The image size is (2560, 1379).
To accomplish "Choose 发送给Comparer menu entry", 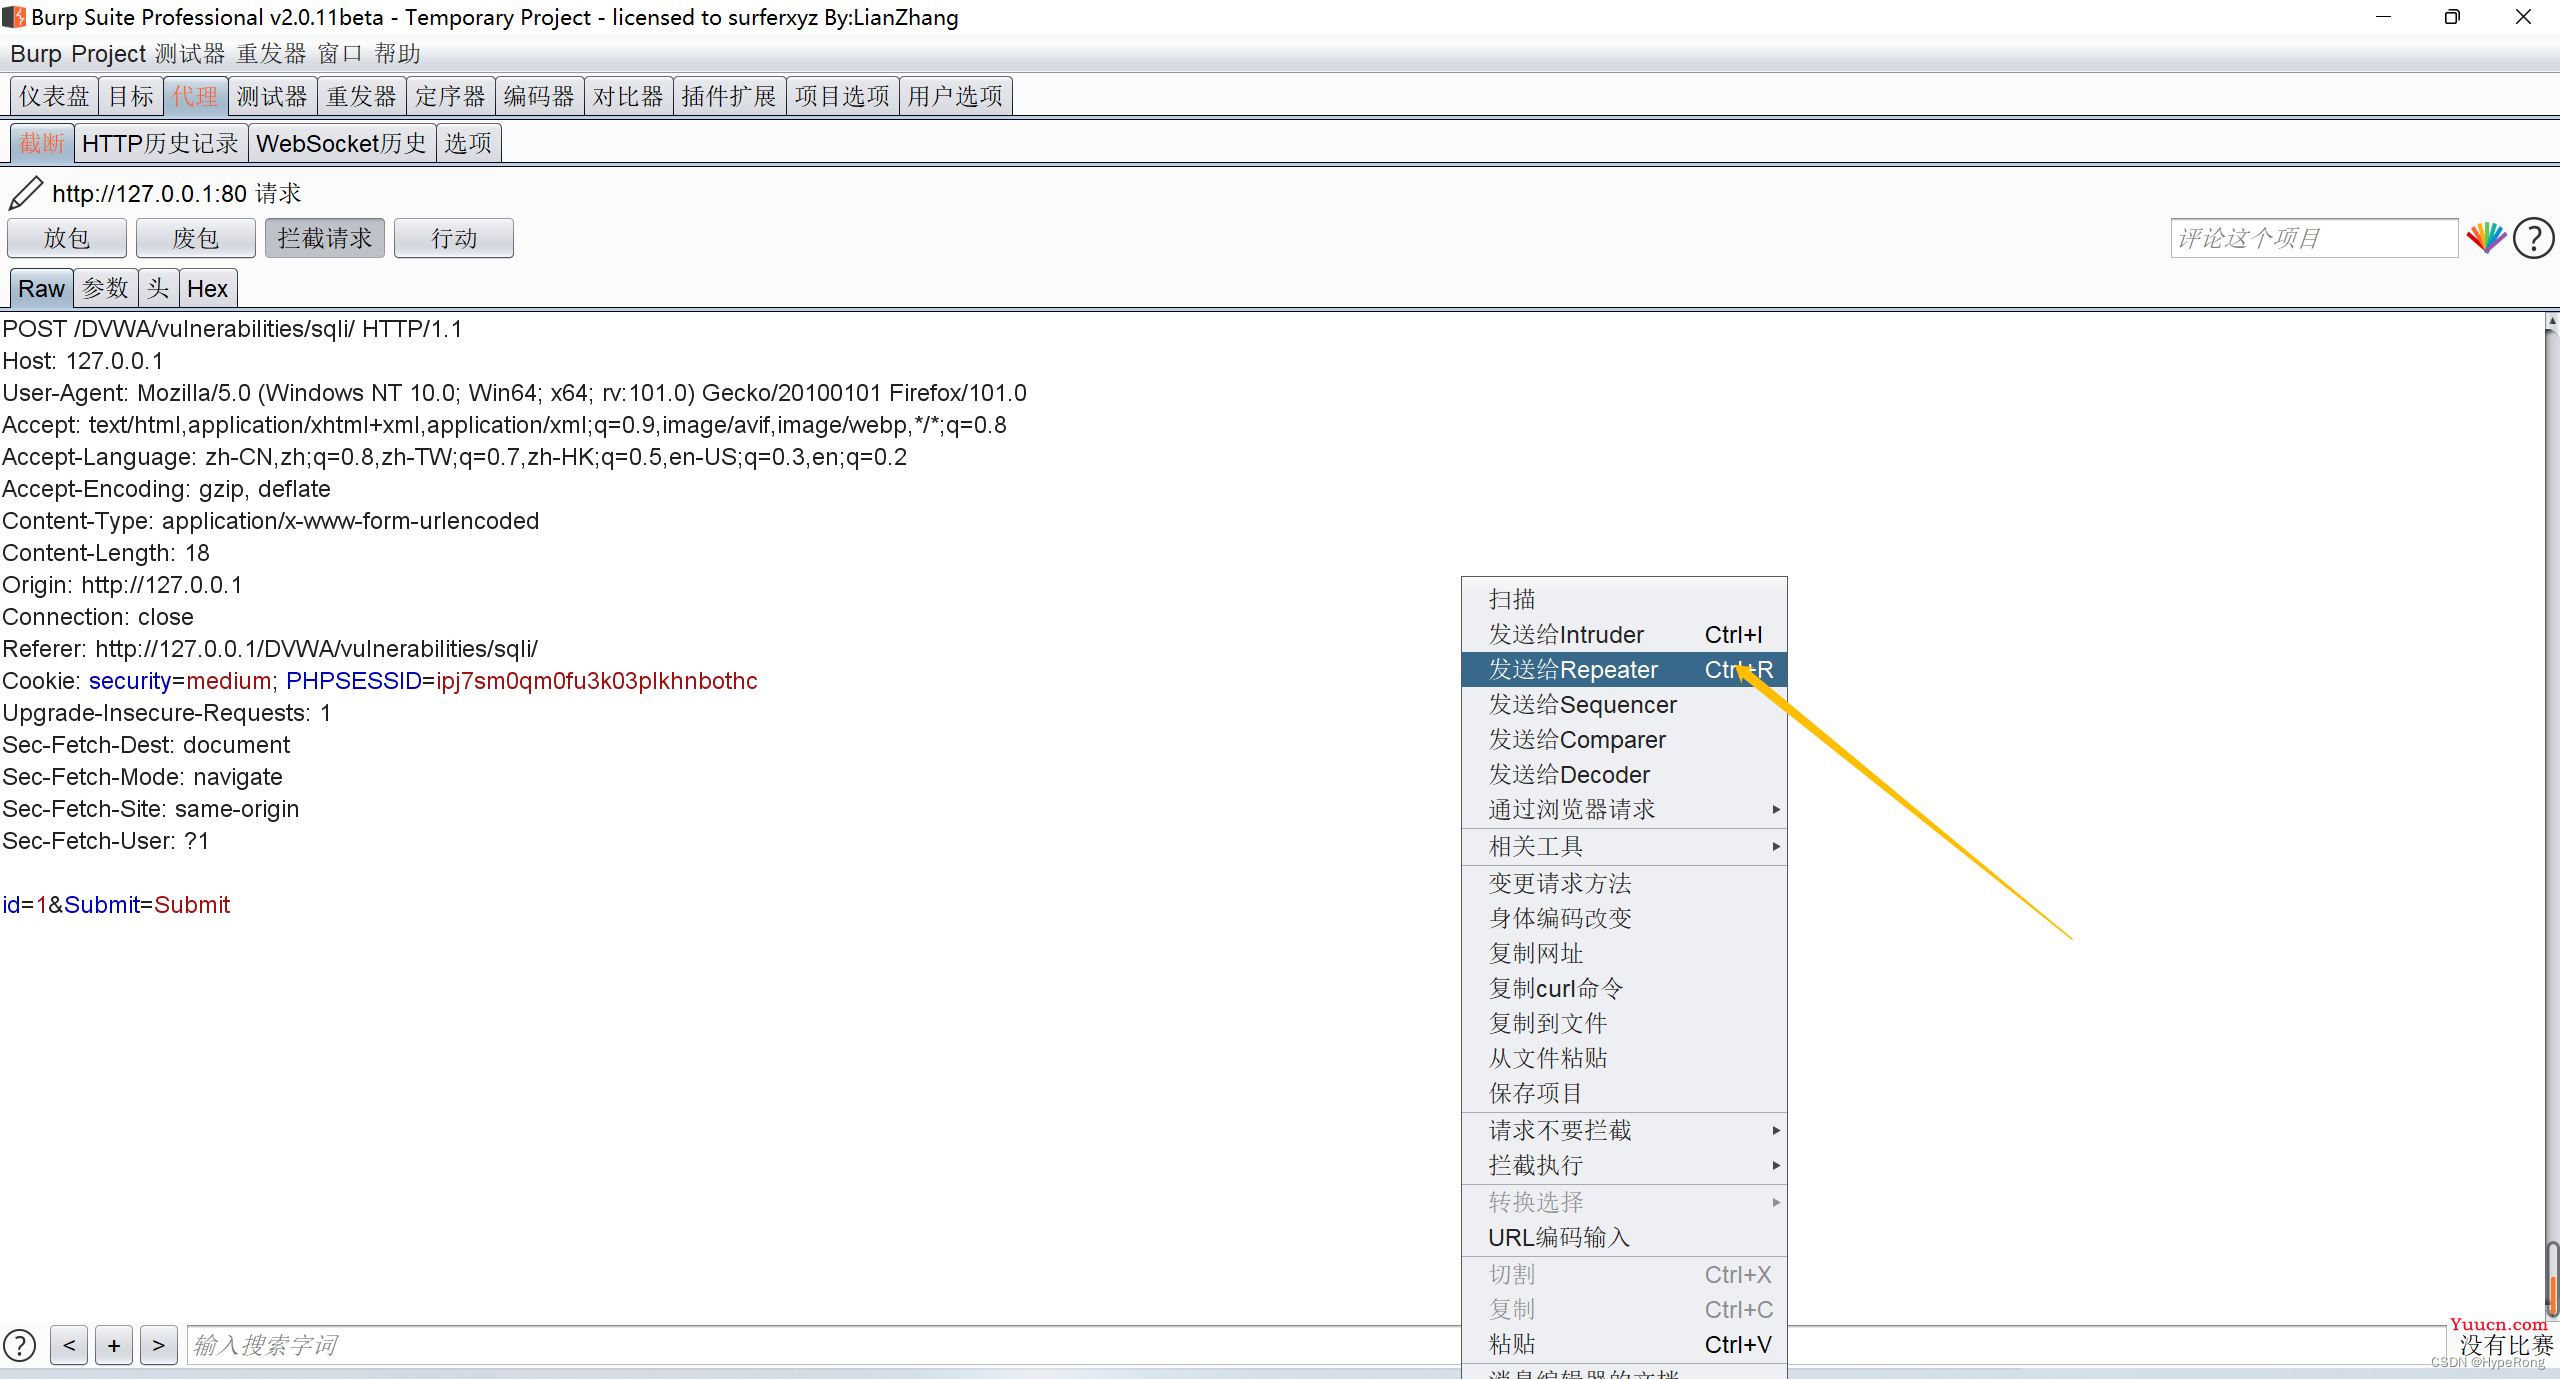I will click(x=1624, y=739).
